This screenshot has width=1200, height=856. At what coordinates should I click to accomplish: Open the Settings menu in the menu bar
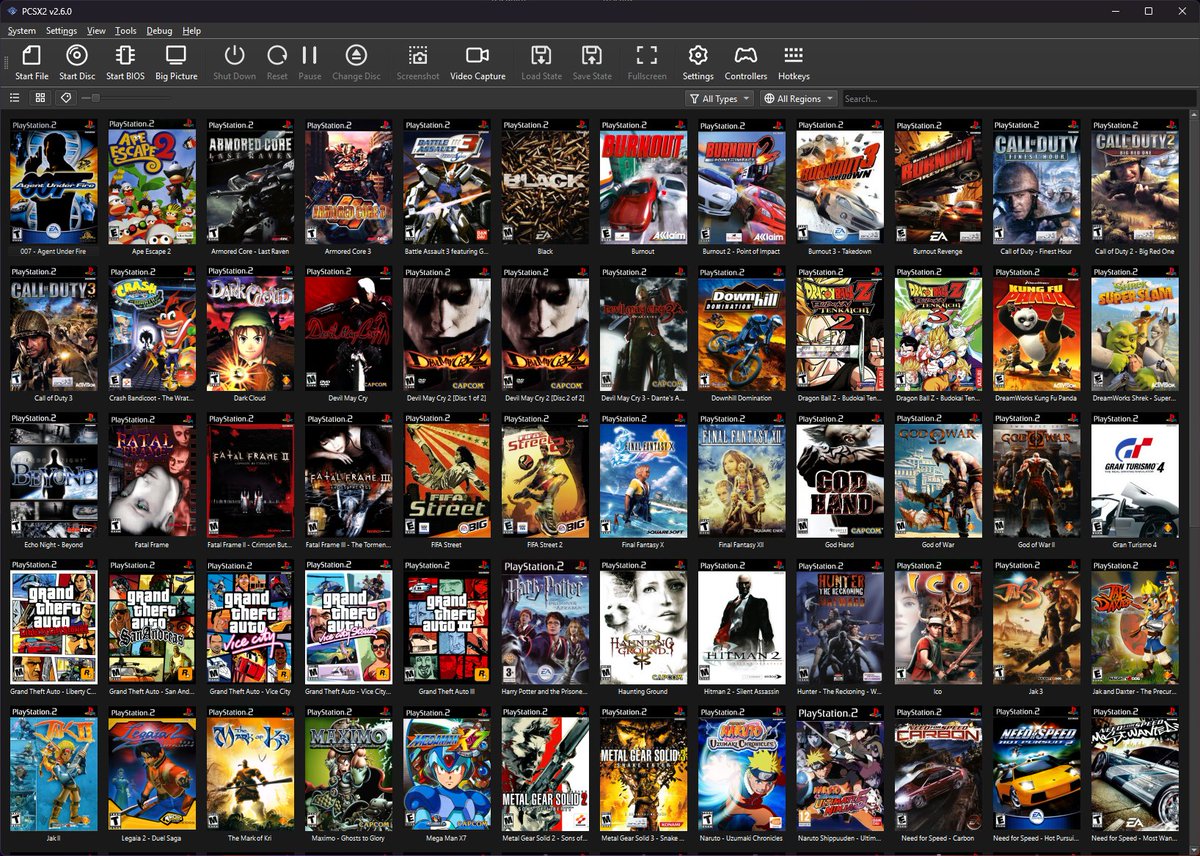pos(62,31)
